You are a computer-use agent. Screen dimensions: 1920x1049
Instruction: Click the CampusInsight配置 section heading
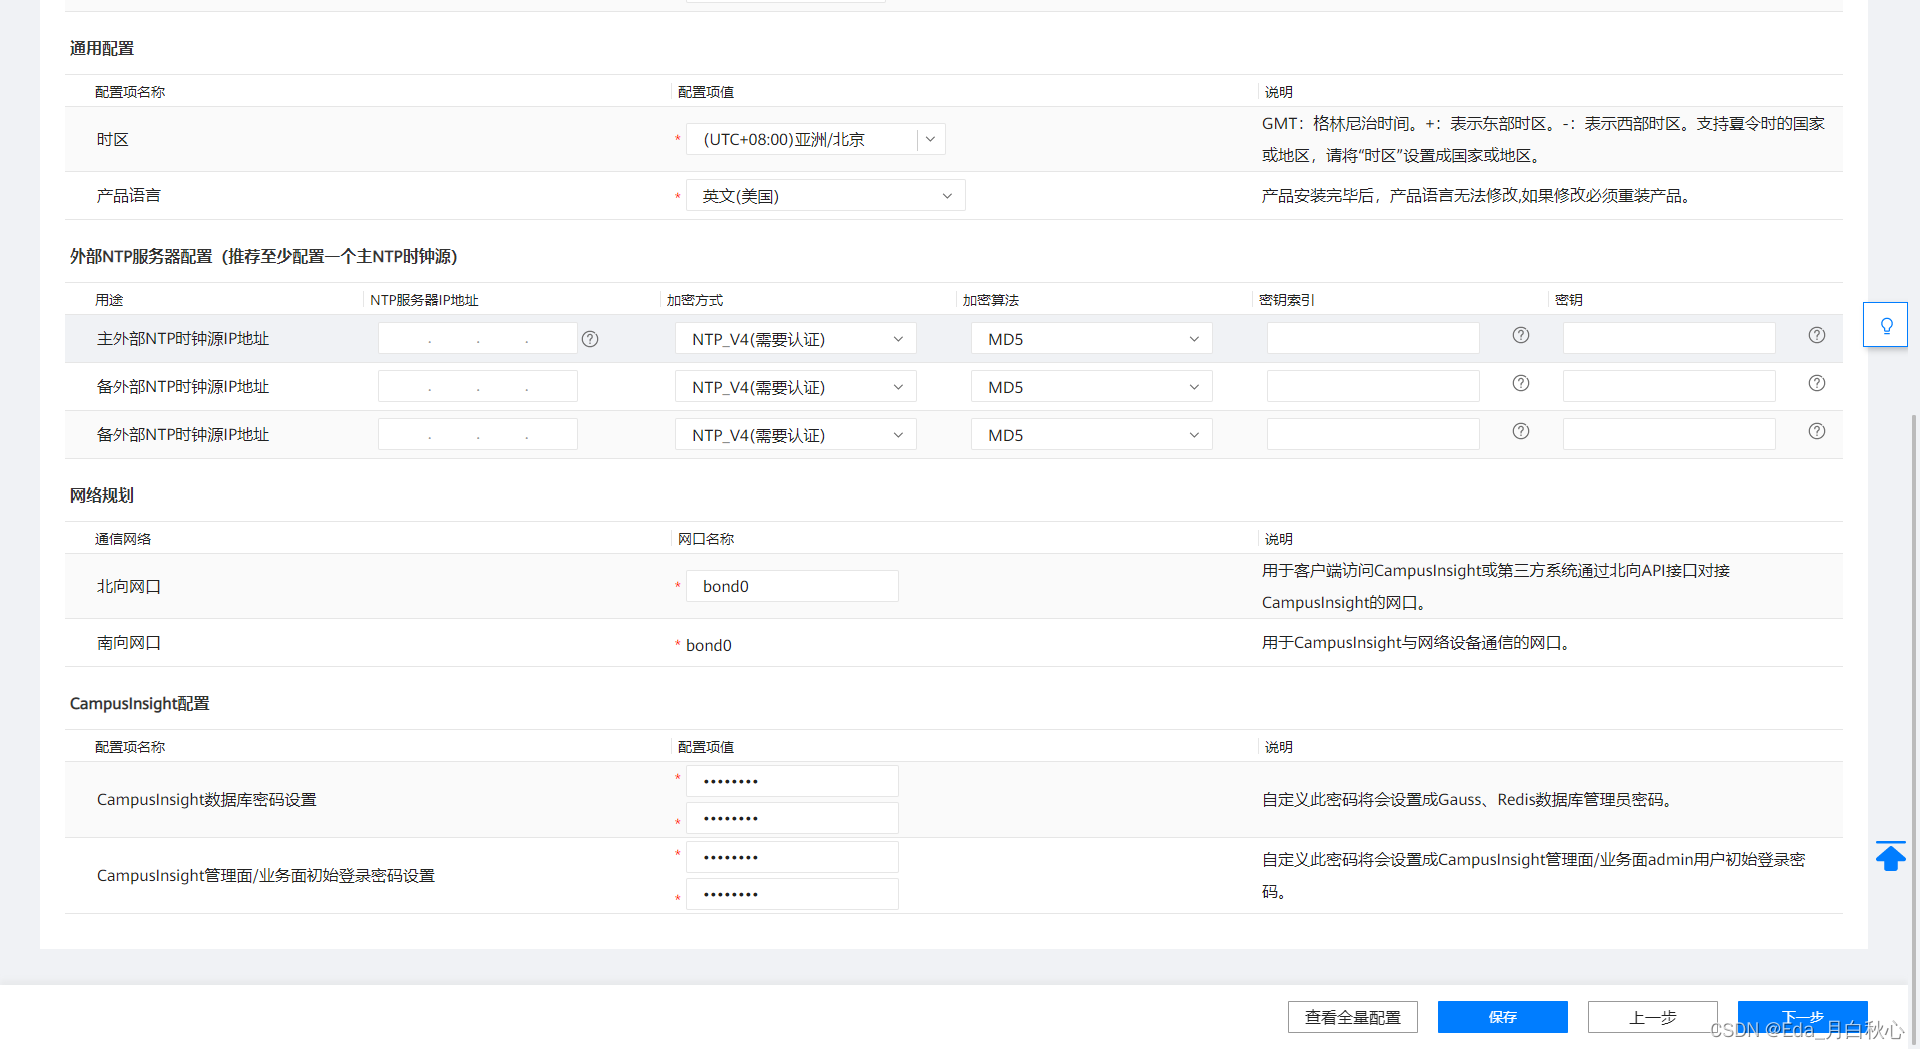[140, 703]
